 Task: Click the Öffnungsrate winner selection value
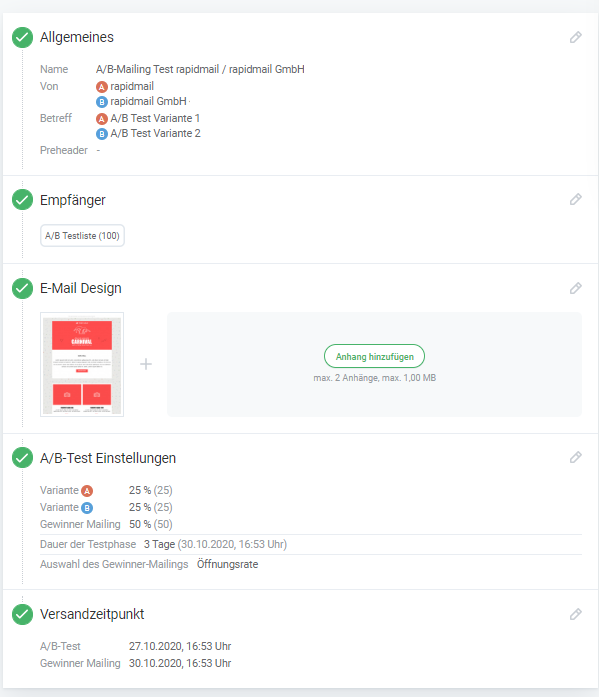click(x=228, y=564)
